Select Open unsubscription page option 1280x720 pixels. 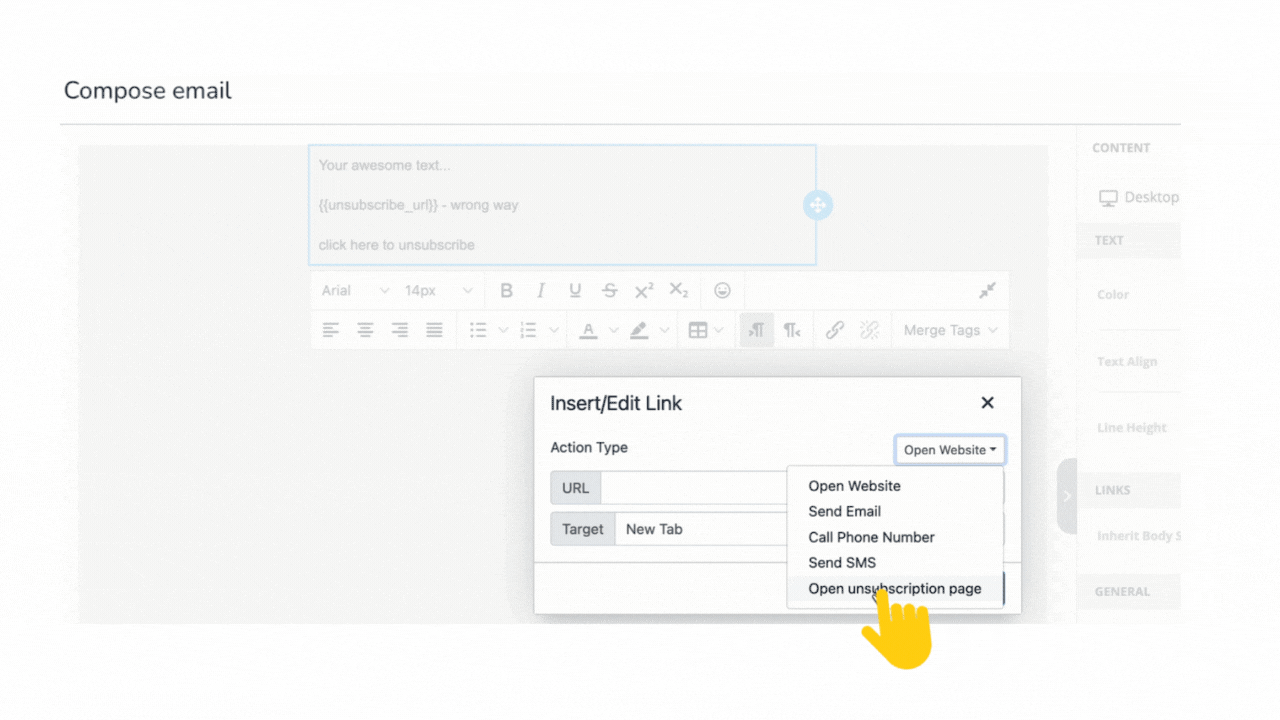[894, 588]
